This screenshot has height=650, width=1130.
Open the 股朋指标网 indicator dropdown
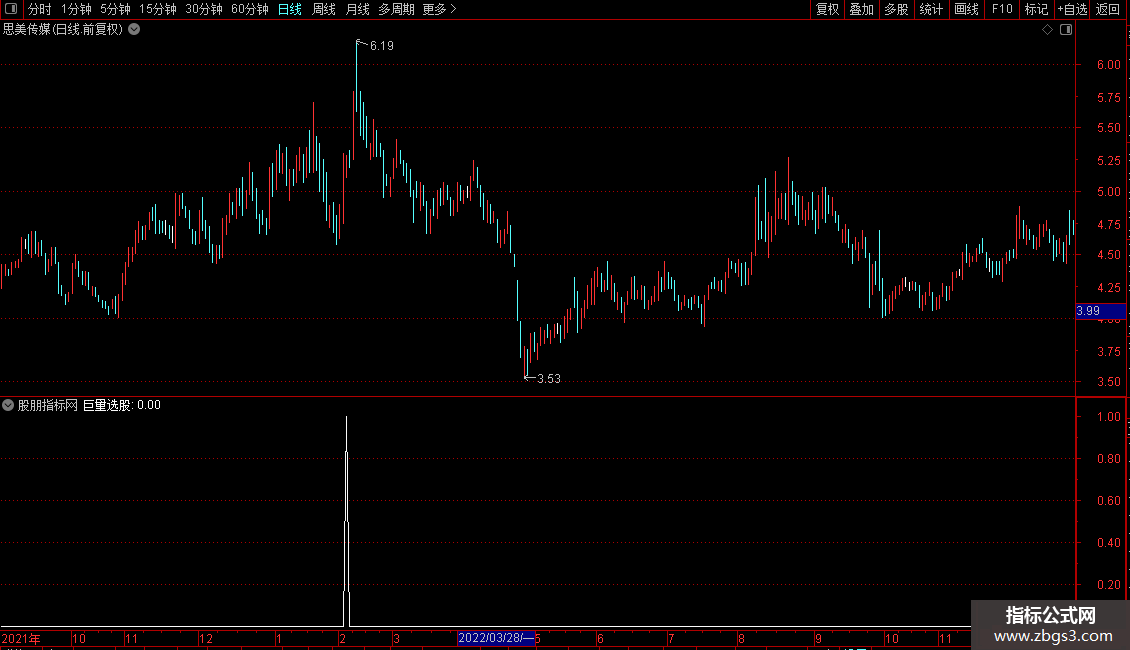(x=8, y=405)
